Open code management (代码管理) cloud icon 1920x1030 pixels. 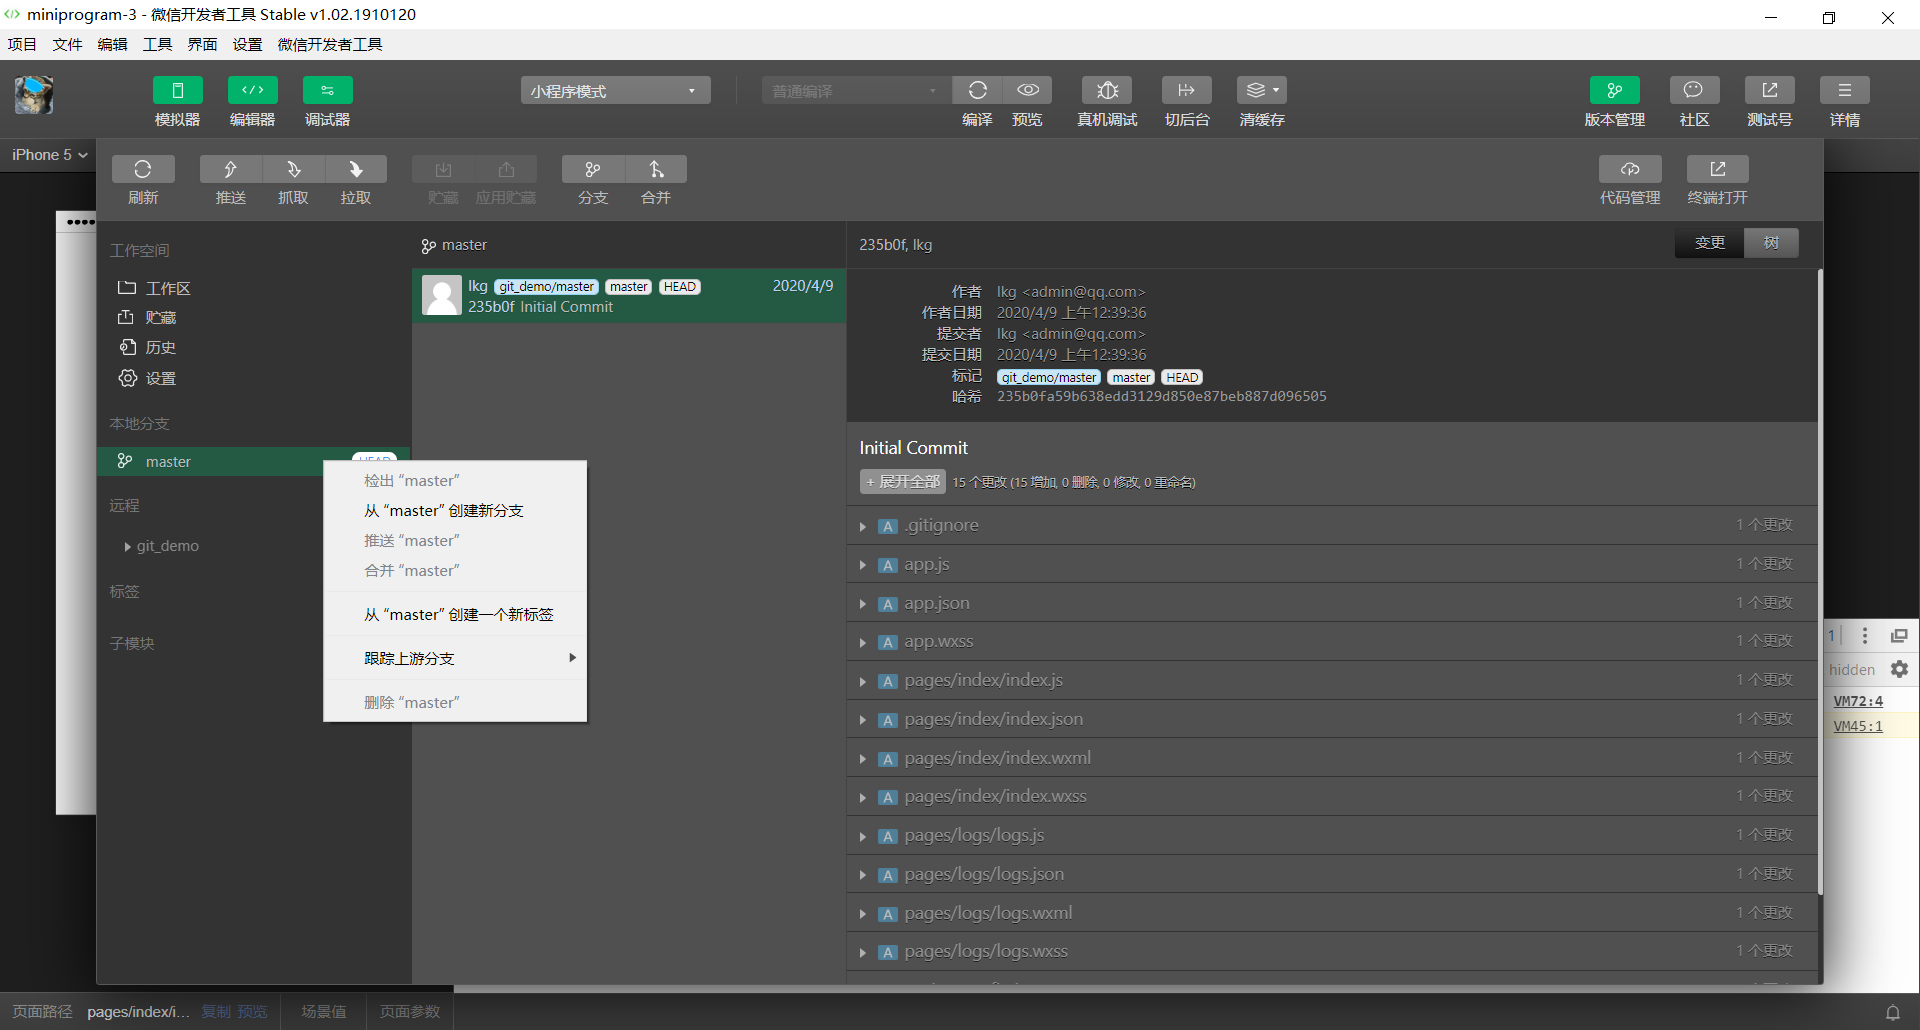click(1630, 169)
